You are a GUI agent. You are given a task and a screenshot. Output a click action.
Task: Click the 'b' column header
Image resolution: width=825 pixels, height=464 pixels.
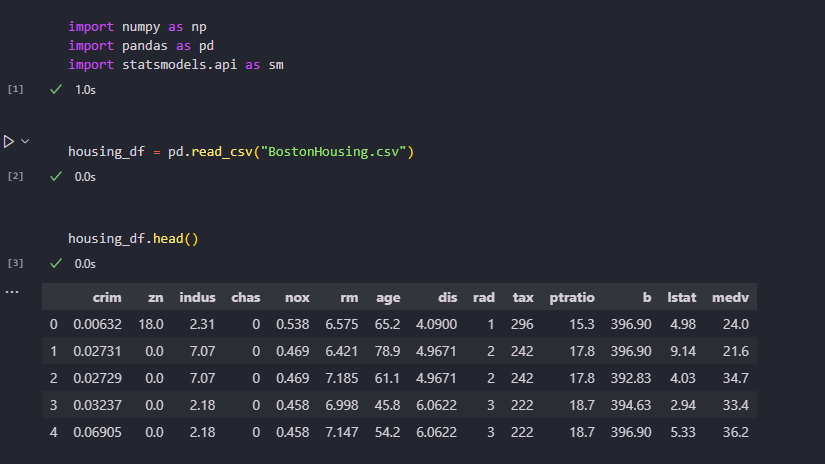pos(647,298)
